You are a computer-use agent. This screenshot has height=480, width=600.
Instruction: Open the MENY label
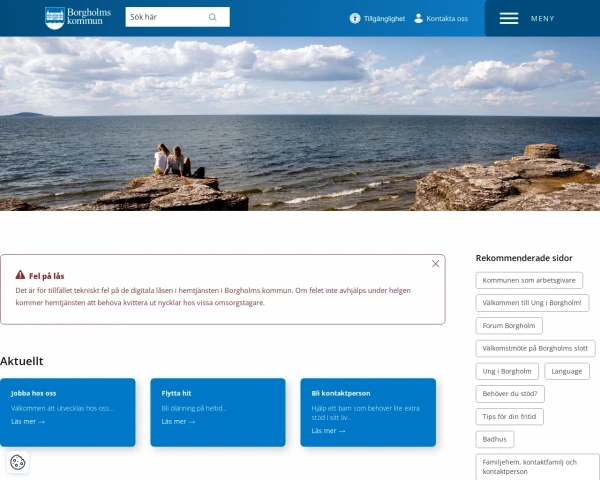click(x=543, y=18)
